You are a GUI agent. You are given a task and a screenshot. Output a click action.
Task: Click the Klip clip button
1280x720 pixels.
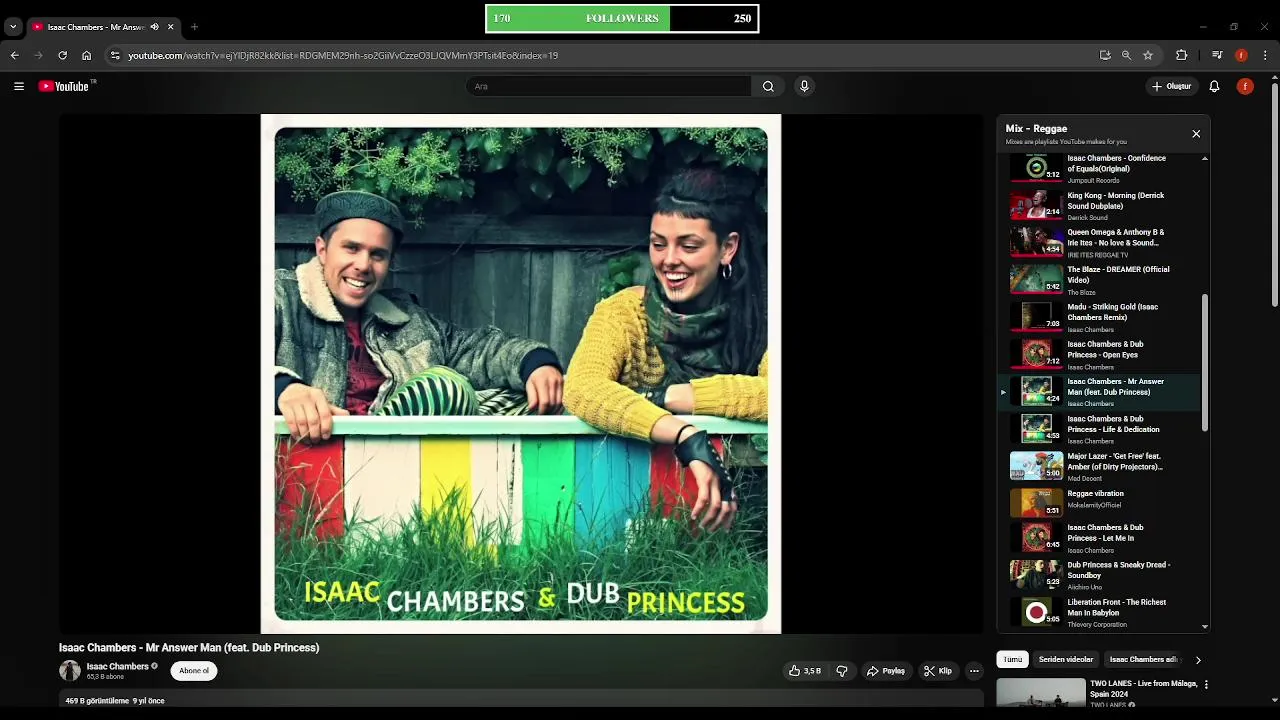pos(938,671)
